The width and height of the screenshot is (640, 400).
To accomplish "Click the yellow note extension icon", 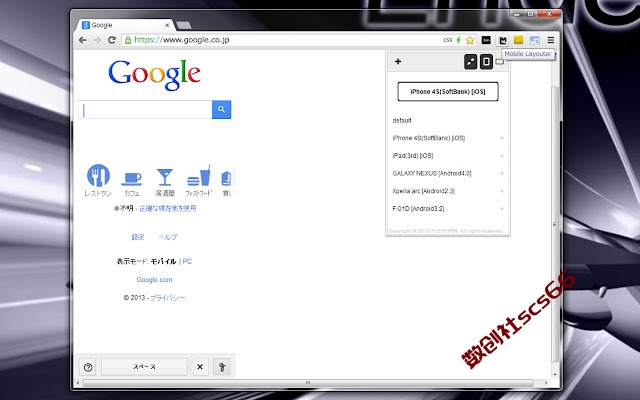I will point(518,40).
